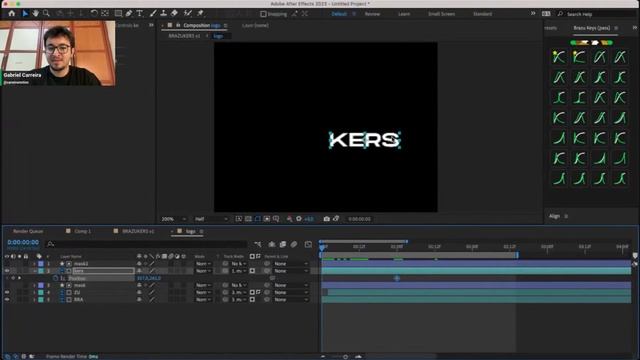Enable Snapping checkbox

click(x=263, y=14)
